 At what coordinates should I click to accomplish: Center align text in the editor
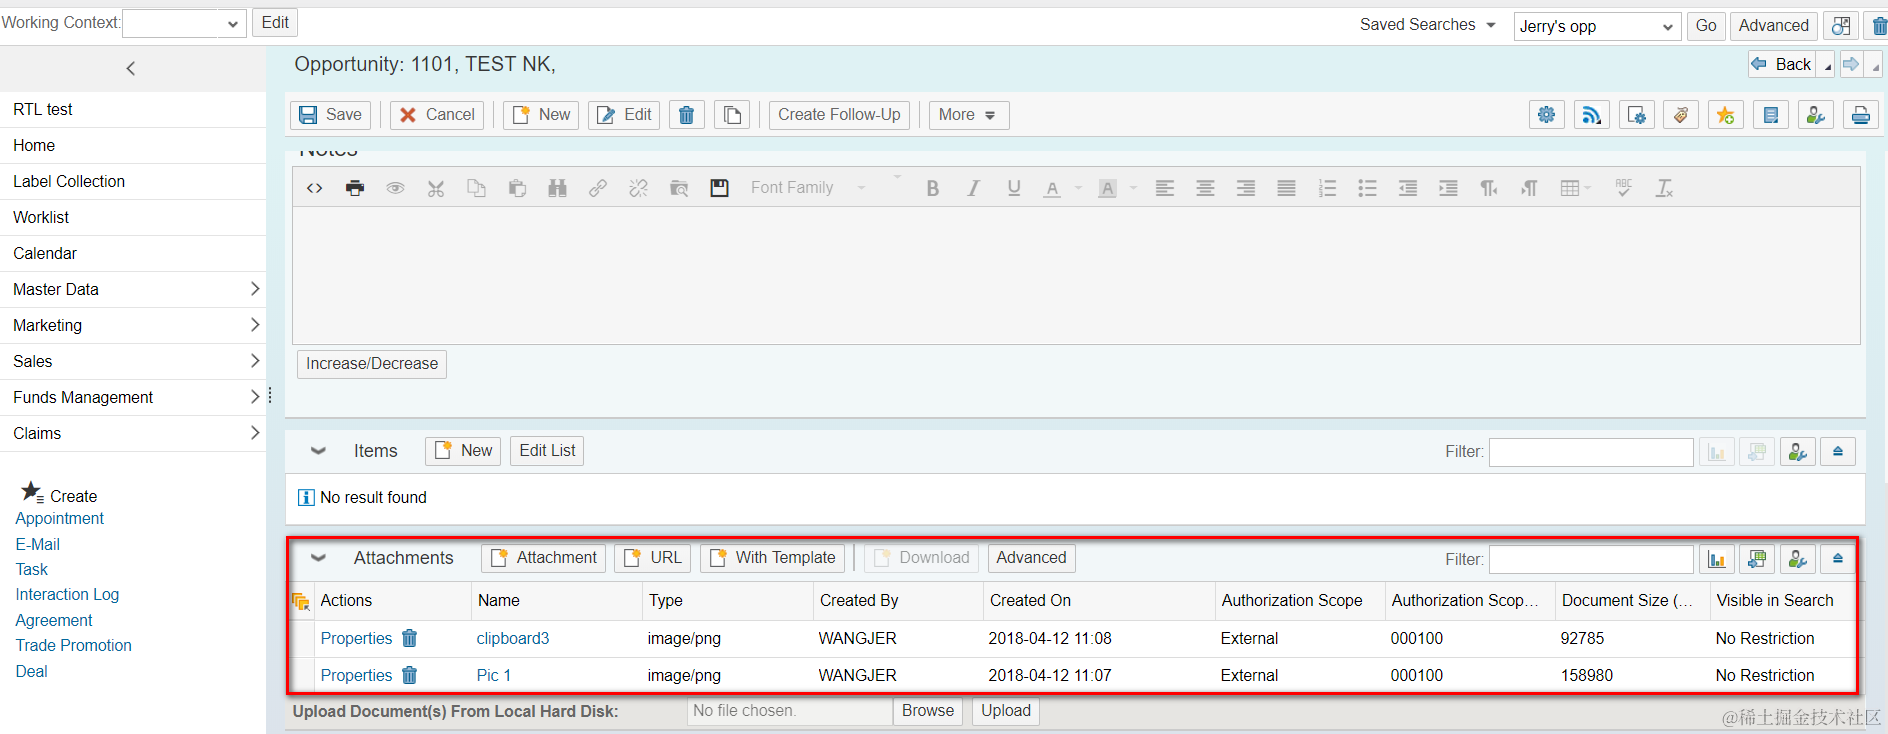coord(1206,188)
